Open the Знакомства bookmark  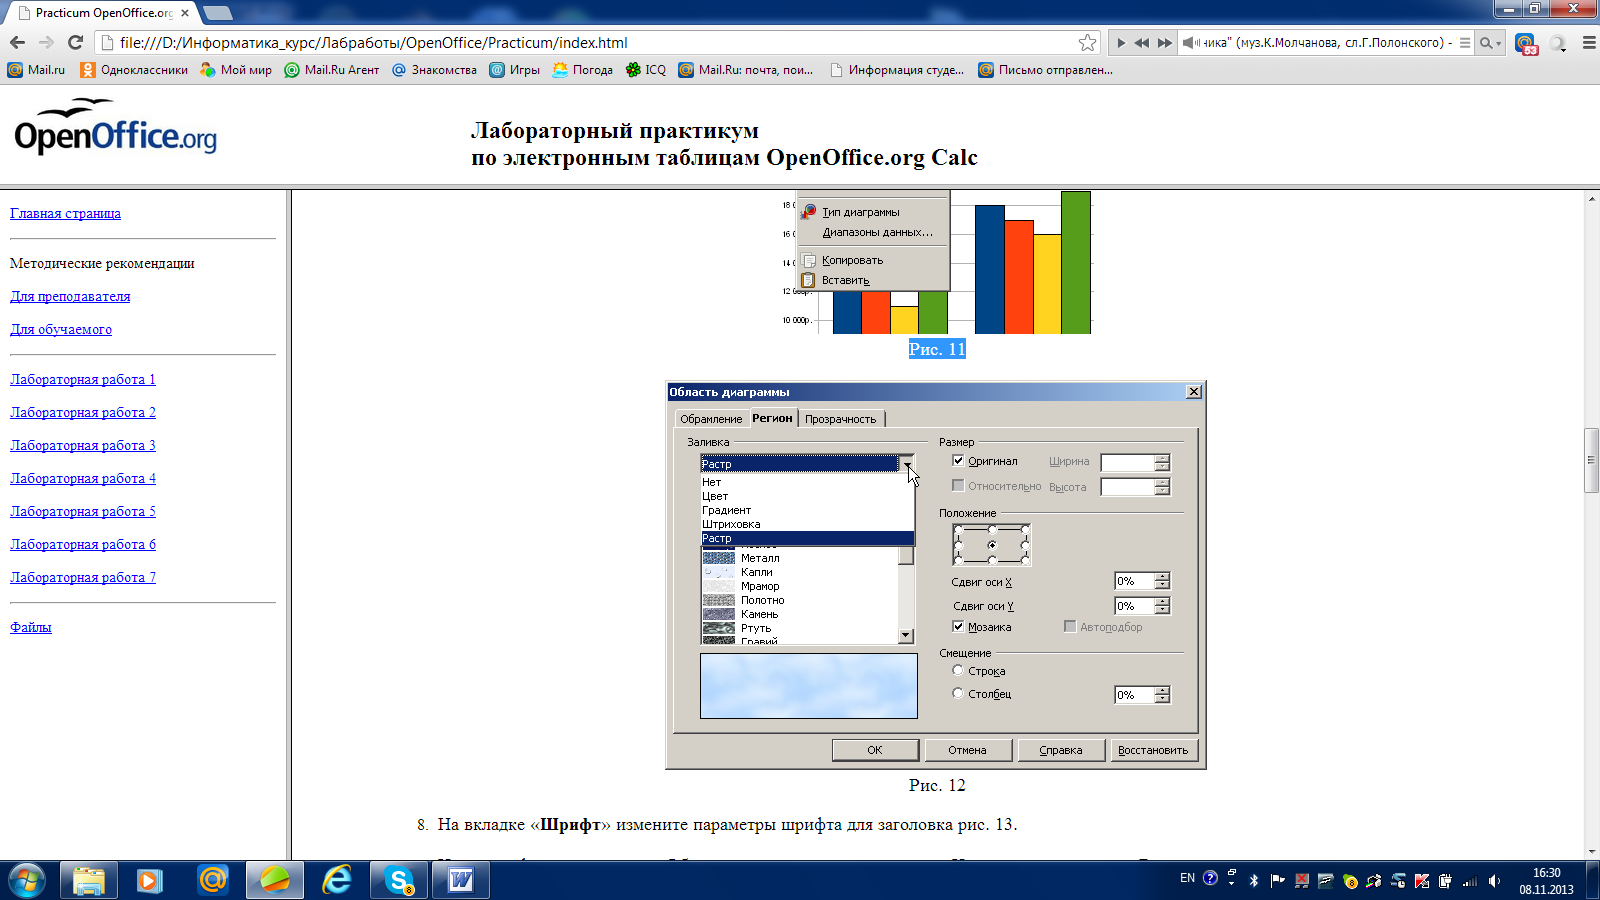[434, 70]
